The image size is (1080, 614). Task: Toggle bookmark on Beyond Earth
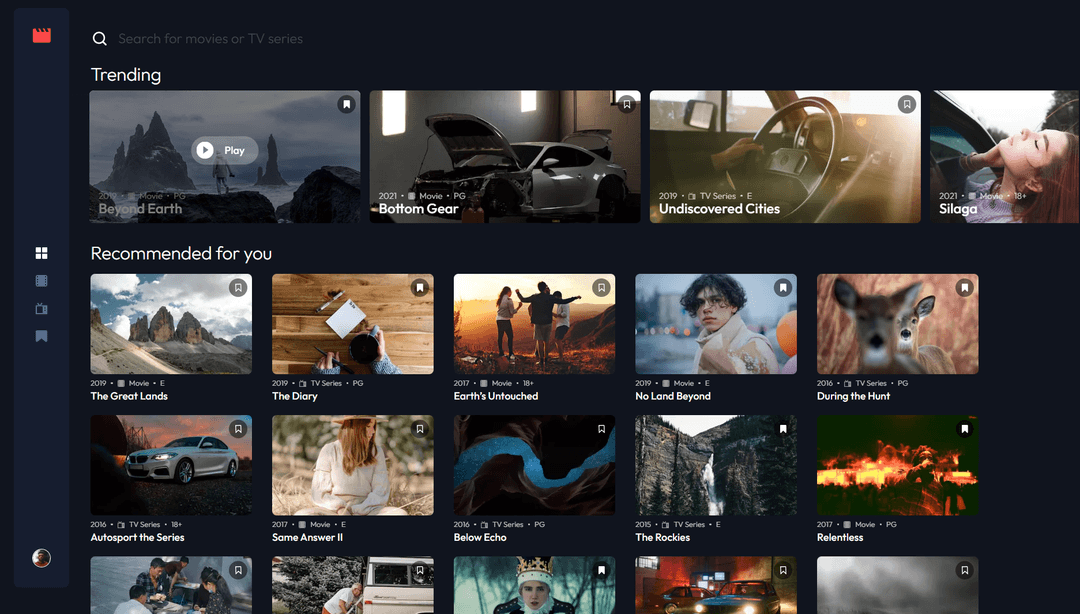346,104
